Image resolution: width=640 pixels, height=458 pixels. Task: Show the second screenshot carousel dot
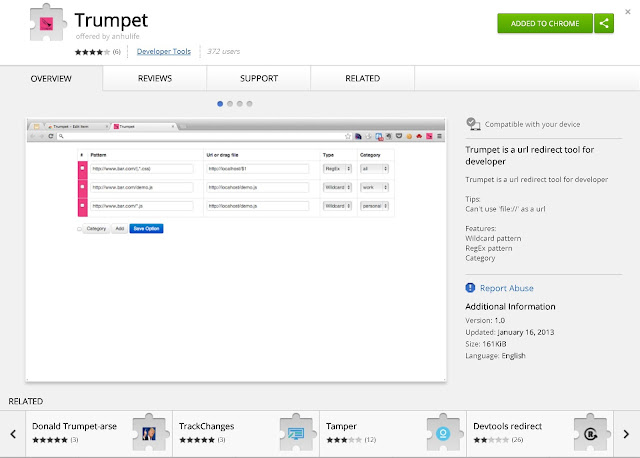[230, 104]
